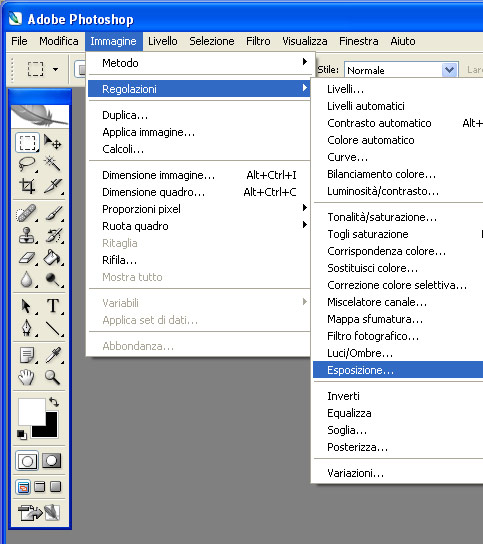The image size is (483, 544).
Task: Swap foreground and background colors
Action: [x=54, y=402]
